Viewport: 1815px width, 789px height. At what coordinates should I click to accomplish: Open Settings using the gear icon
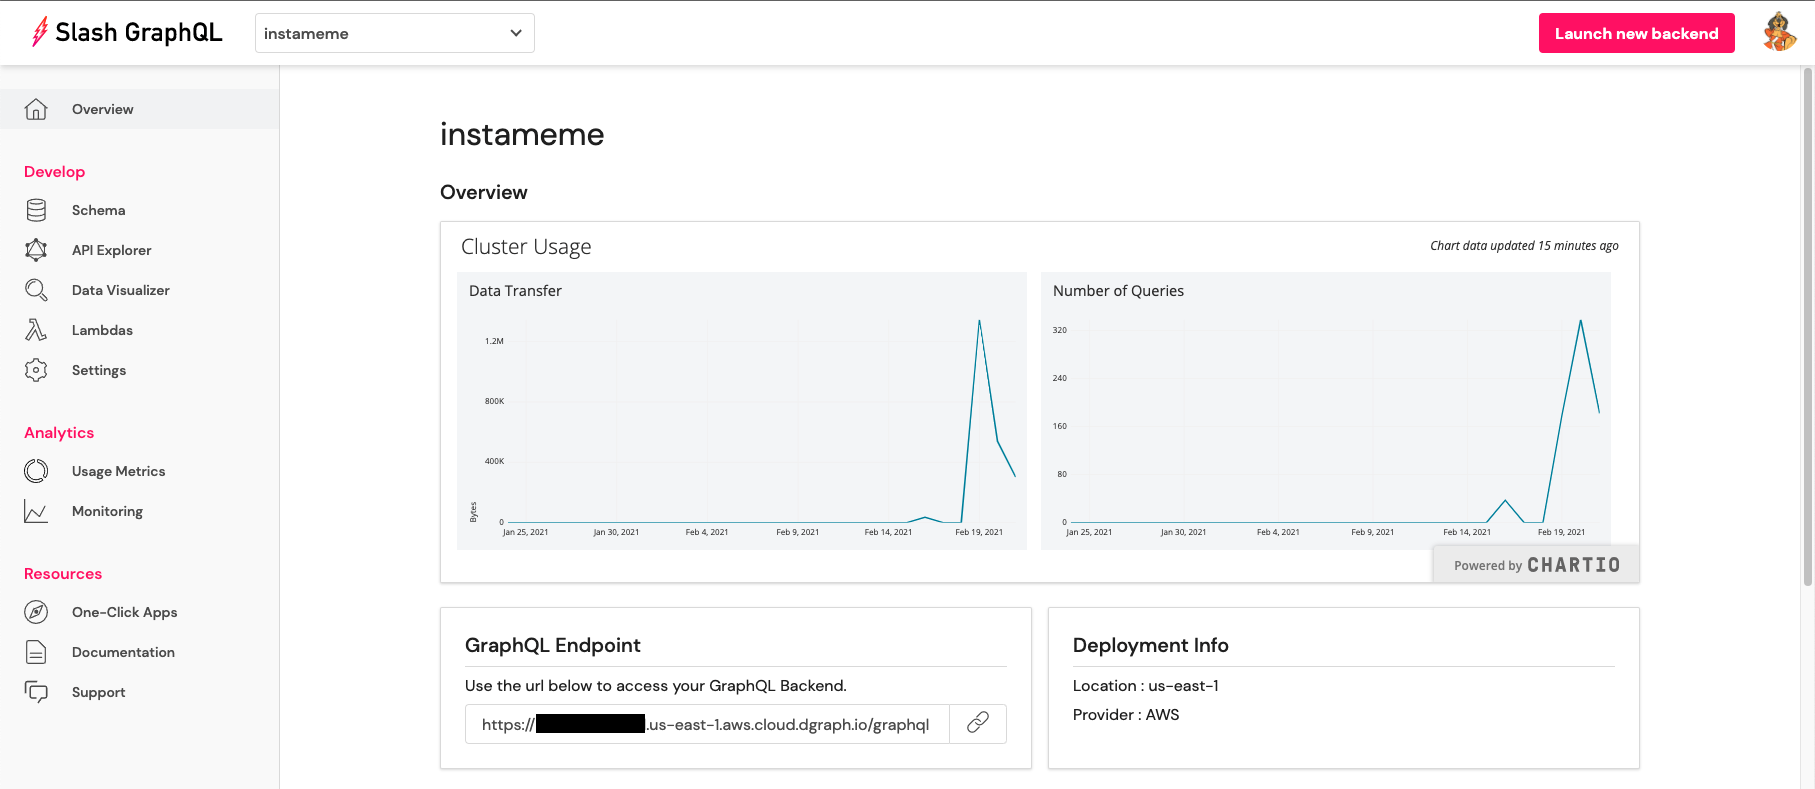pos(36,370)
